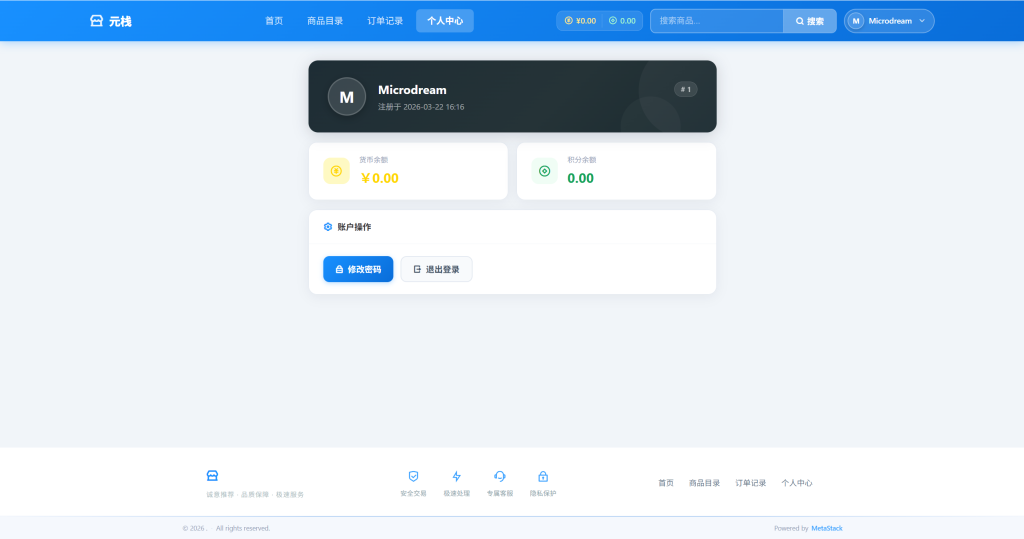Screen dimensions: 1024x539
Task: Click the footer store logo icon
Action: 212,475
